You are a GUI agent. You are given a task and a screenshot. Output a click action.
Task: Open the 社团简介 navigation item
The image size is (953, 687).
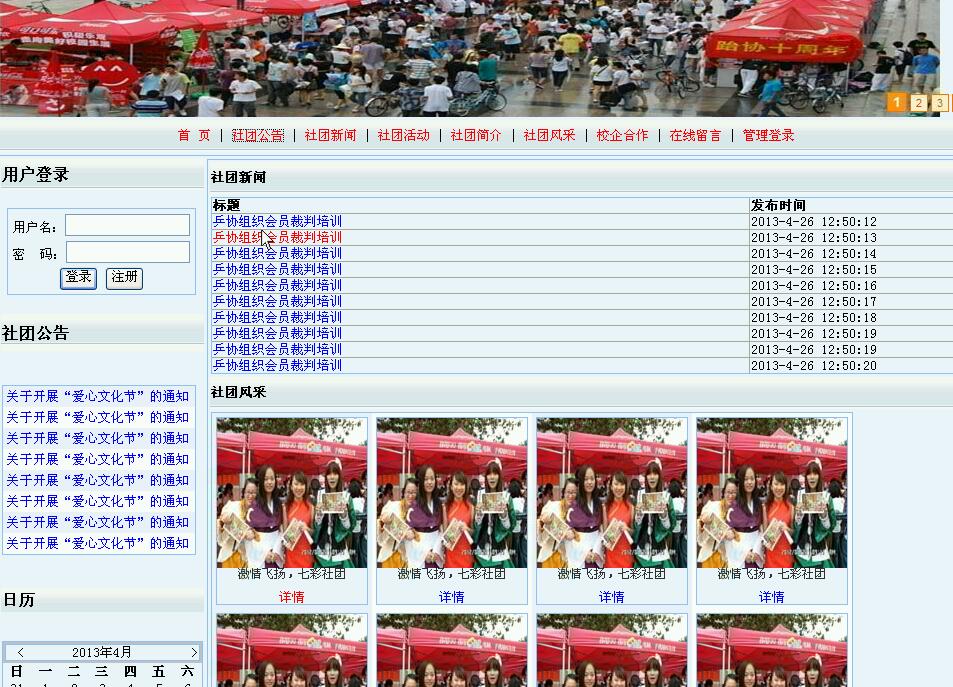476,135
